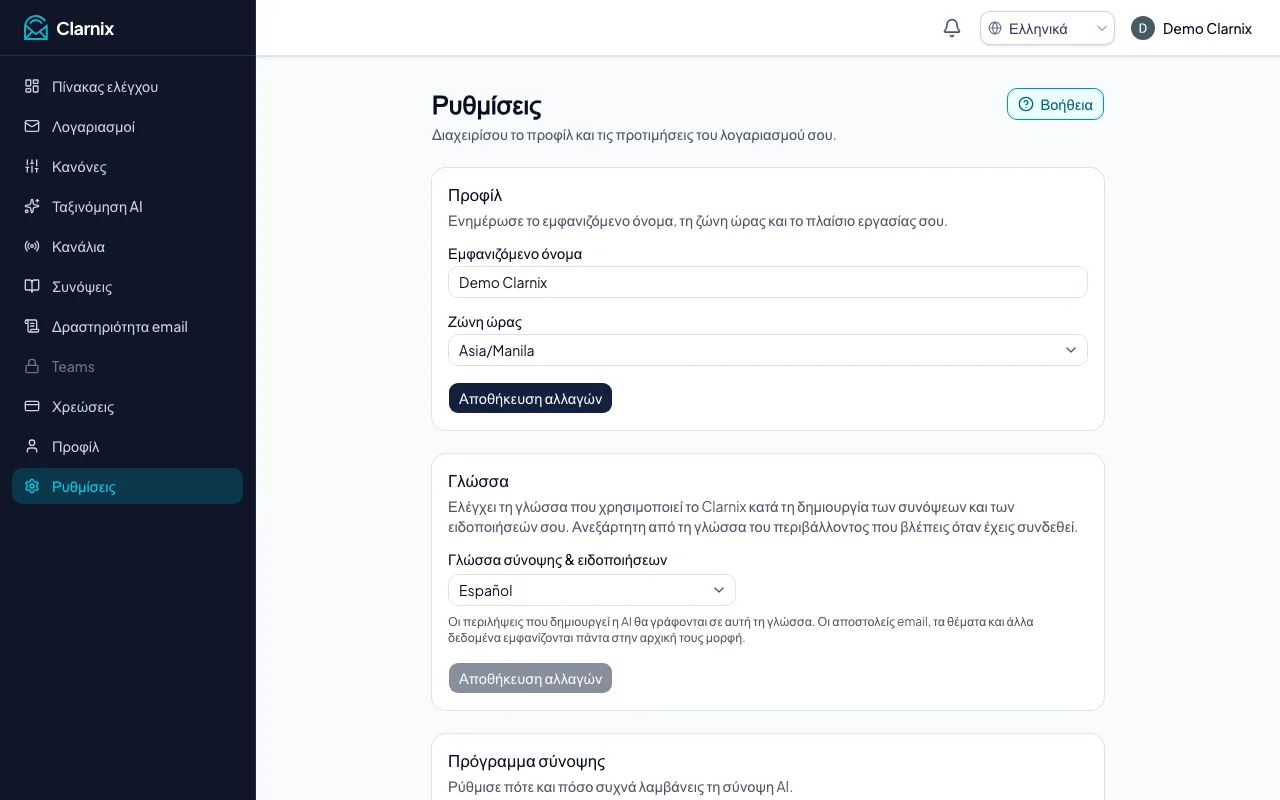
Task: Focus the Εμφανιζόμενο όνομα input field
Action: coord(768,282)
